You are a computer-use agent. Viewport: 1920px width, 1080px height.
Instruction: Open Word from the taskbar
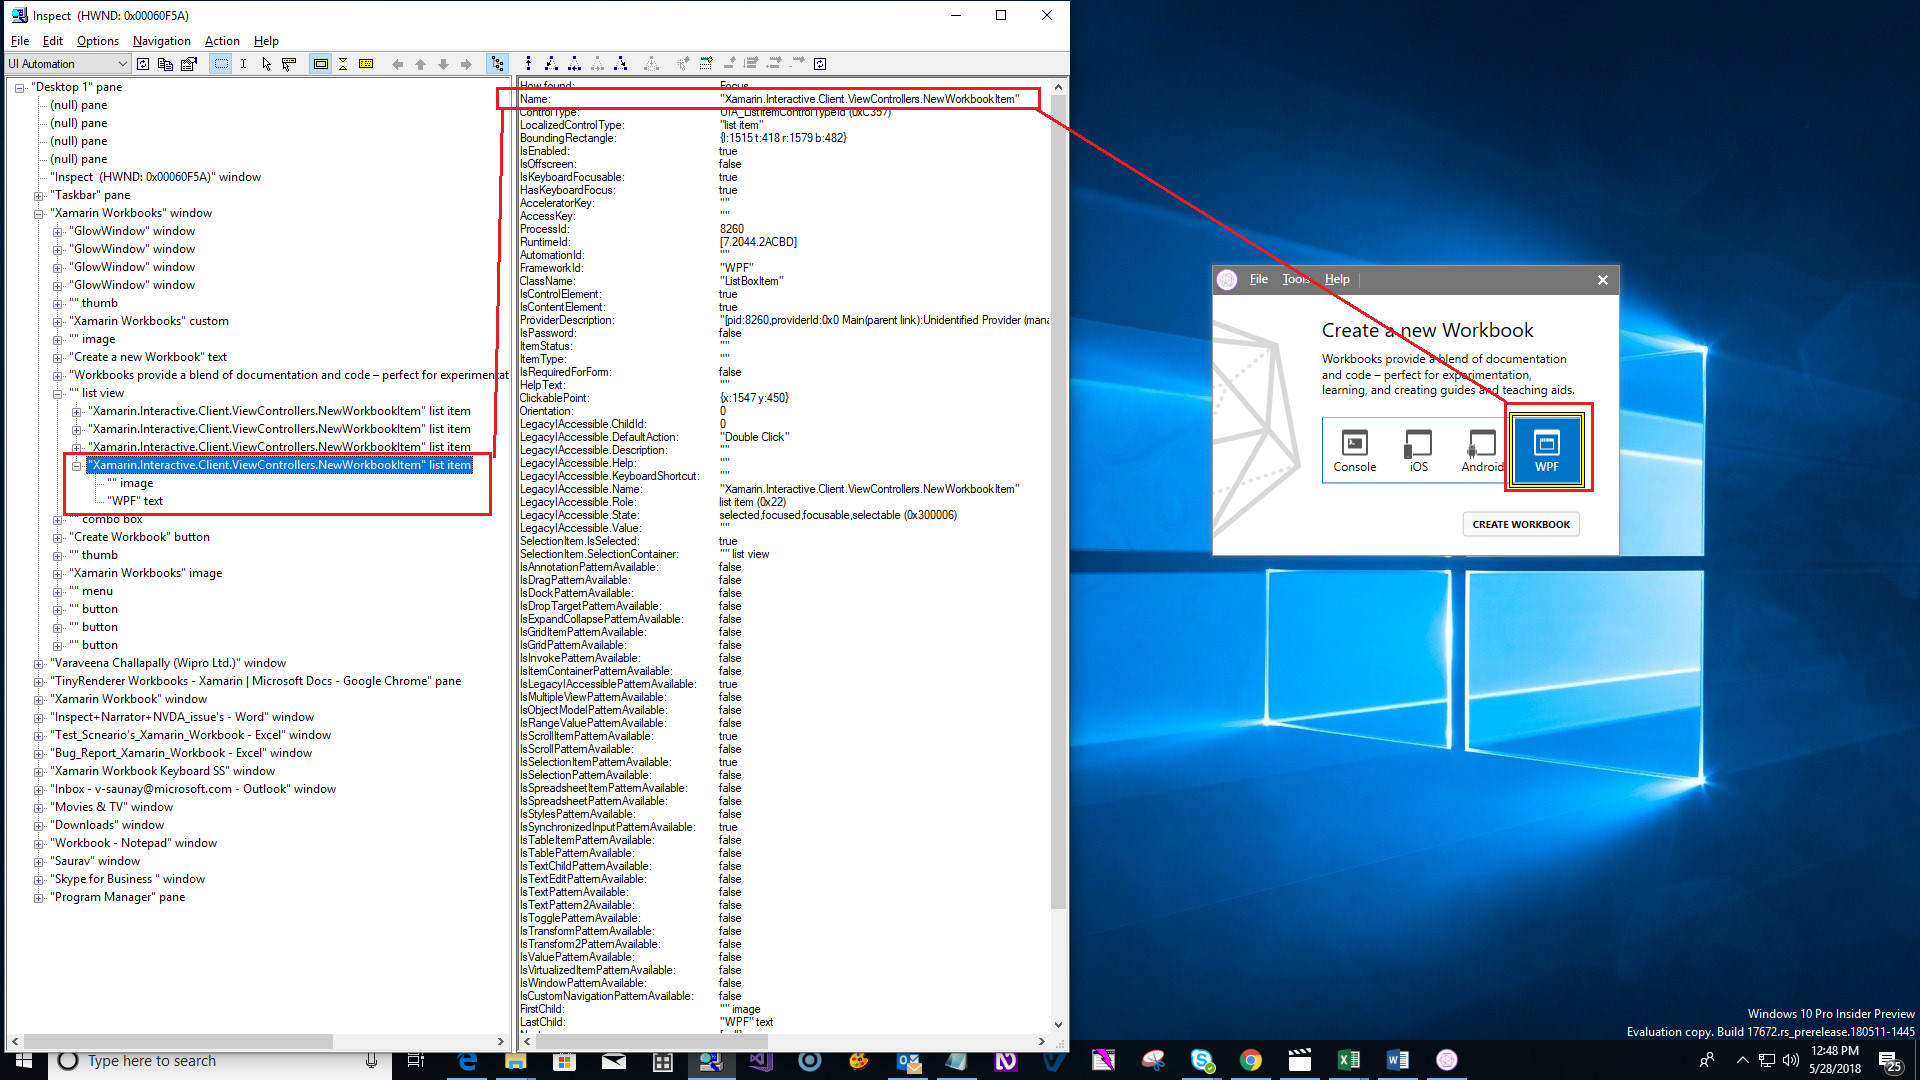pyautogui.click(x=1397, y=1060)
